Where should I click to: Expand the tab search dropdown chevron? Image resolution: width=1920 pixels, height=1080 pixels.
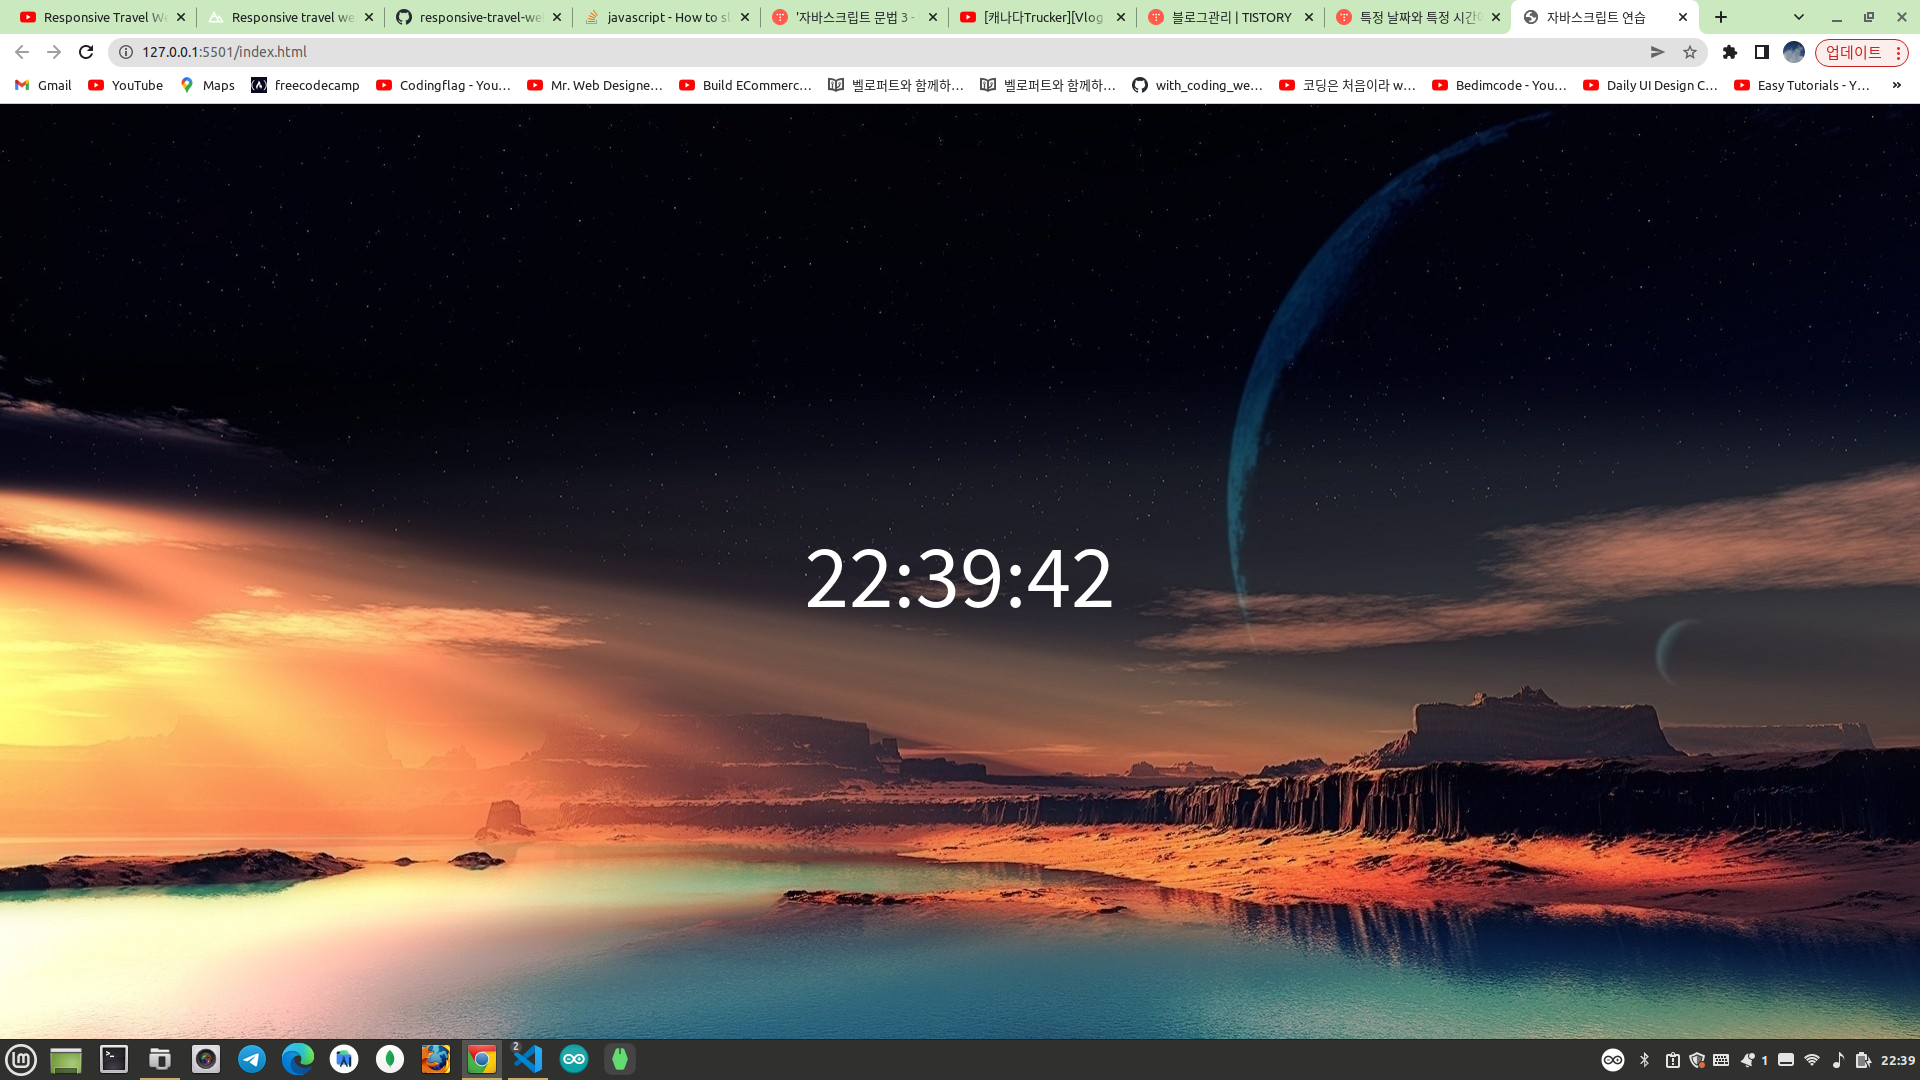point(1799,17)
